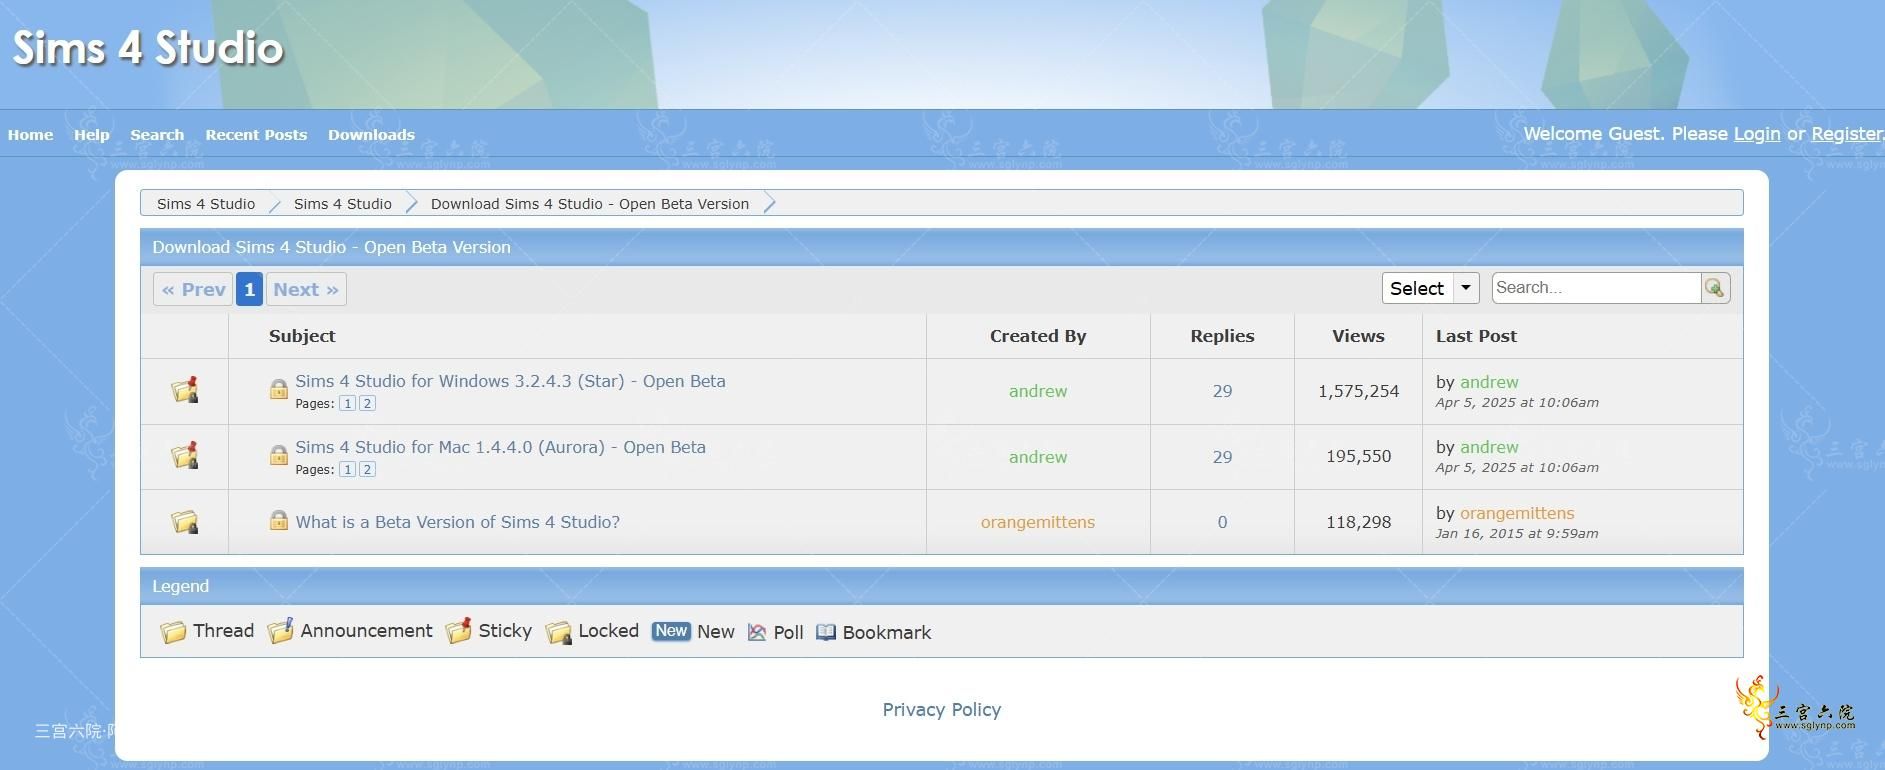Click replies count 29 for Mac thread
The width and height of the screenshot is (1885, 770).
coord(1222,457)
